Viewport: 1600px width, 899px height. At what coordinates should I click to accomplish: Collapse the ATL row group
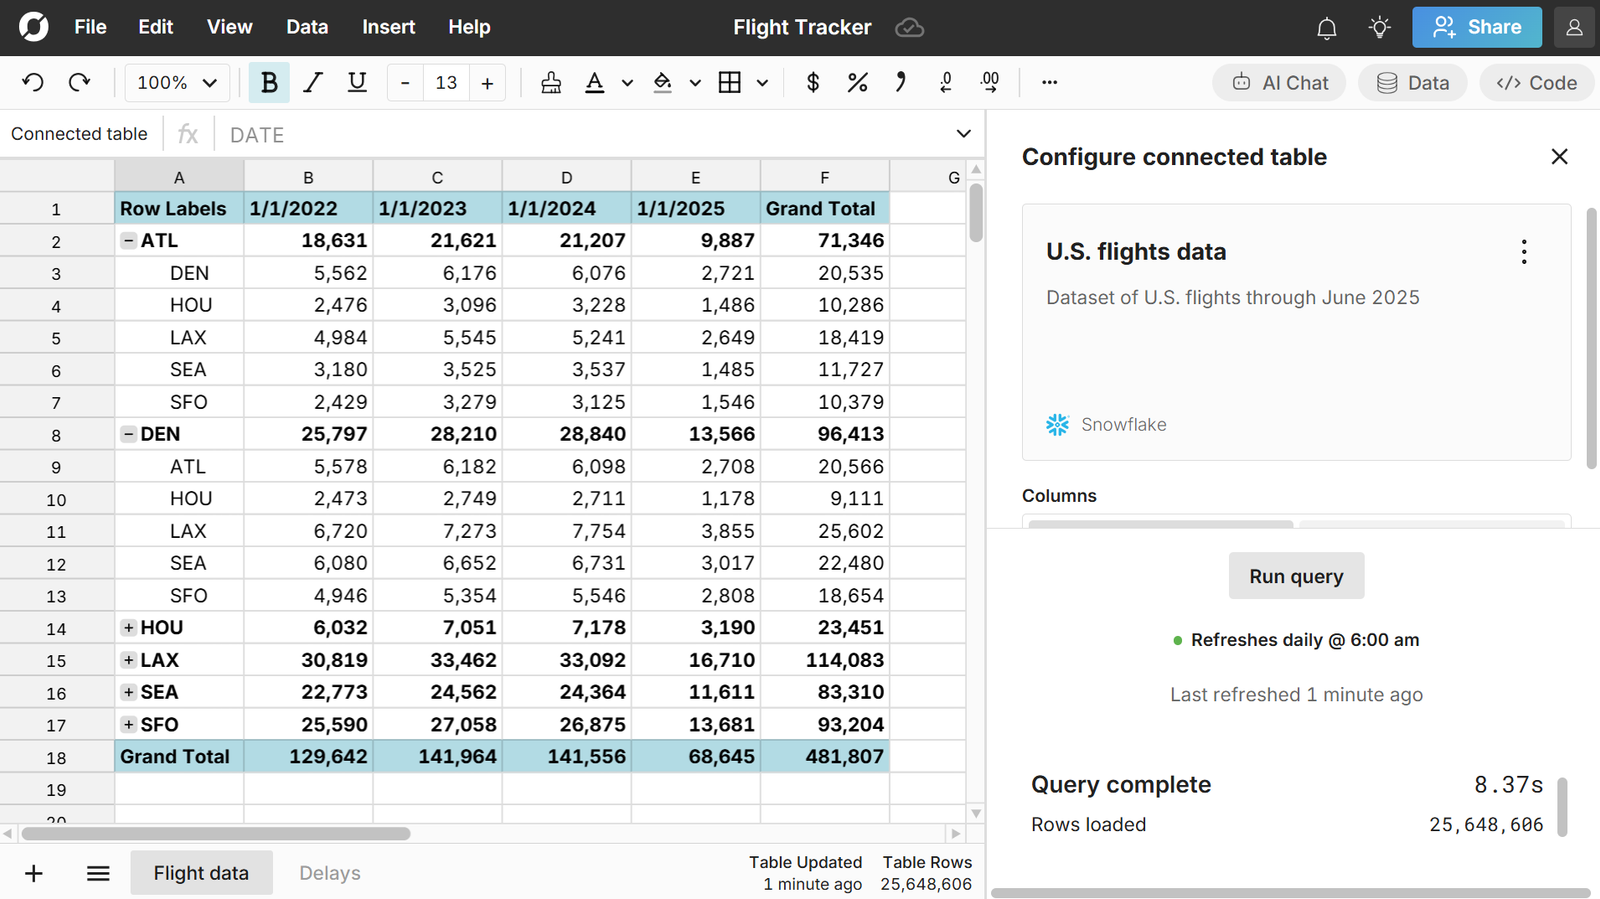coord(129,240)
